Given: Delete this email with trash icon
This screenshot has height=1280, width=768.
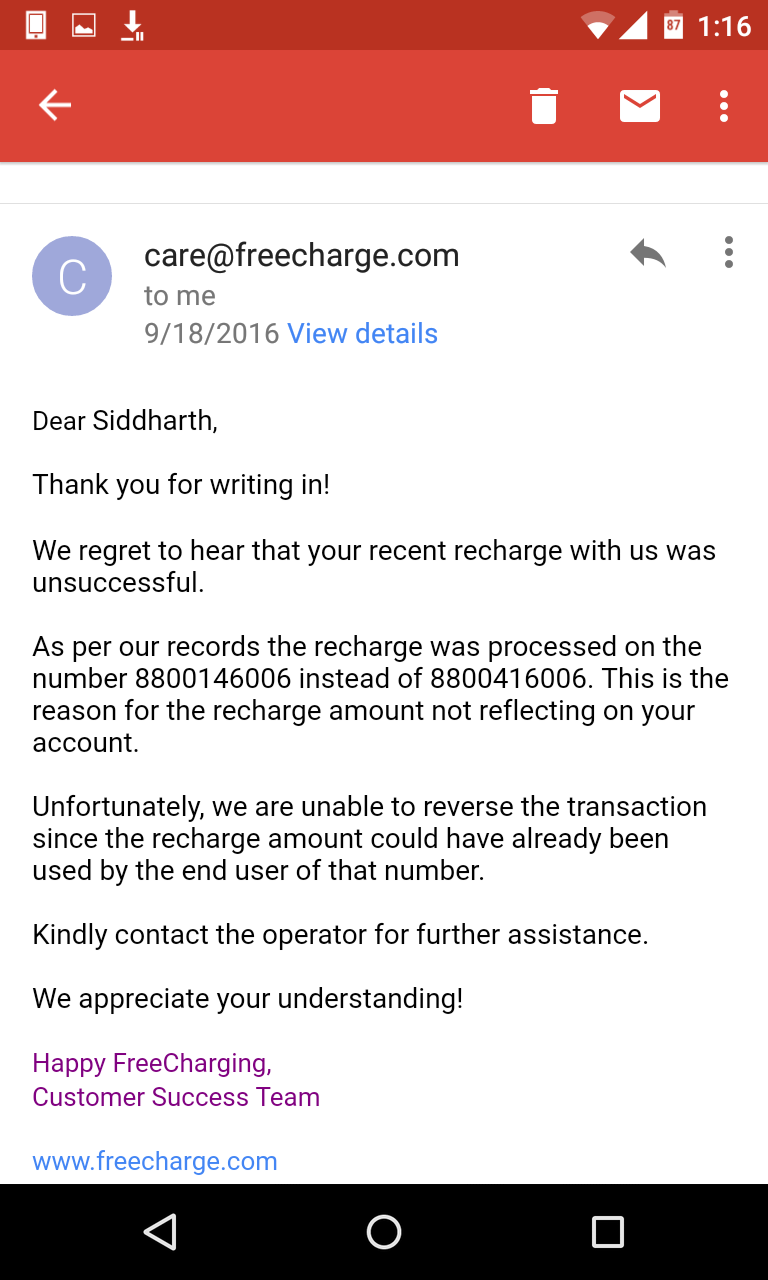Looking at the screenshot, I should click(x=544, y=105).
